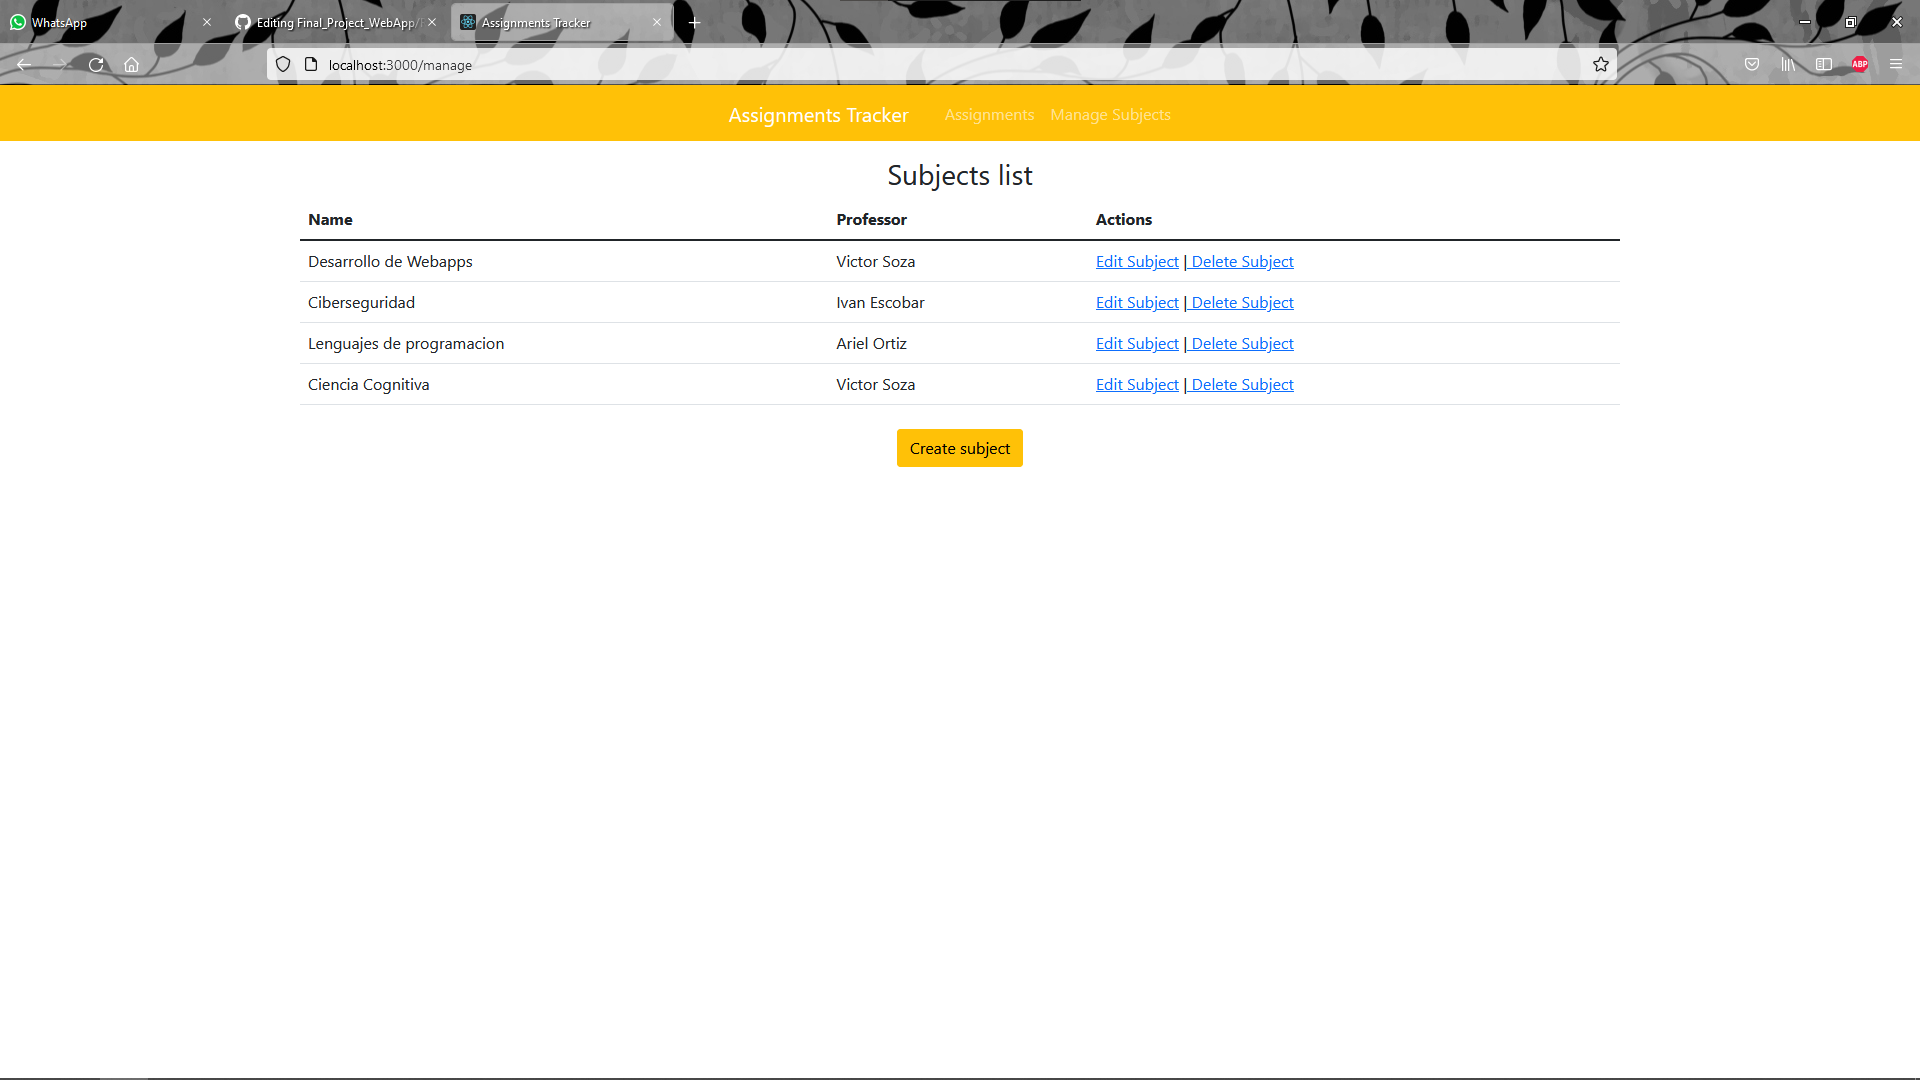Bookmark this page with the star icon

[1601, 64]
